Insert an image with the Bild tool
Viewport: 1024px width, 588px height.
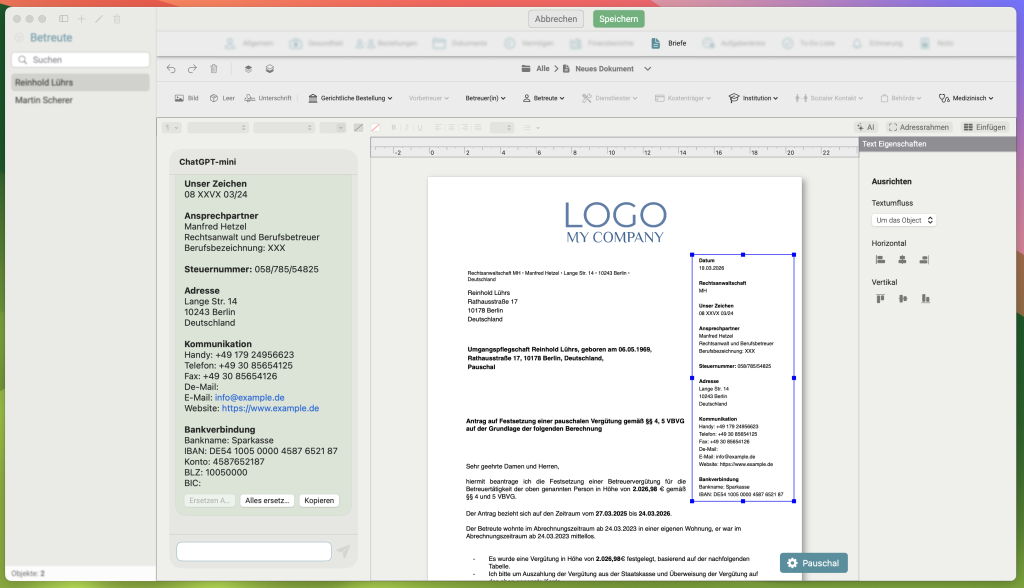186,98
